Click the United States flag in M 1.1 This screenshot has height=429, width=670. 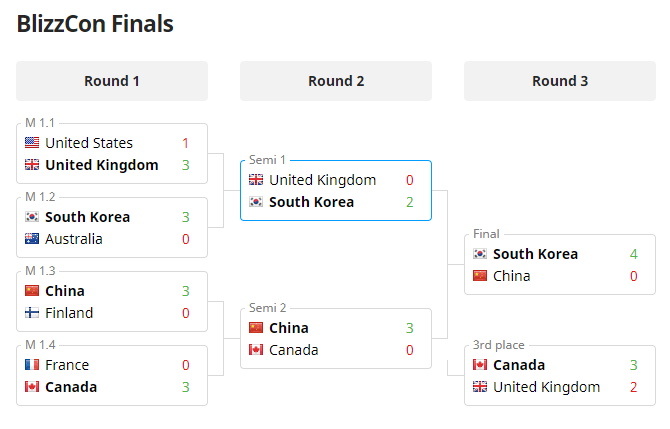pyautogui.click(x=32, y=143)
